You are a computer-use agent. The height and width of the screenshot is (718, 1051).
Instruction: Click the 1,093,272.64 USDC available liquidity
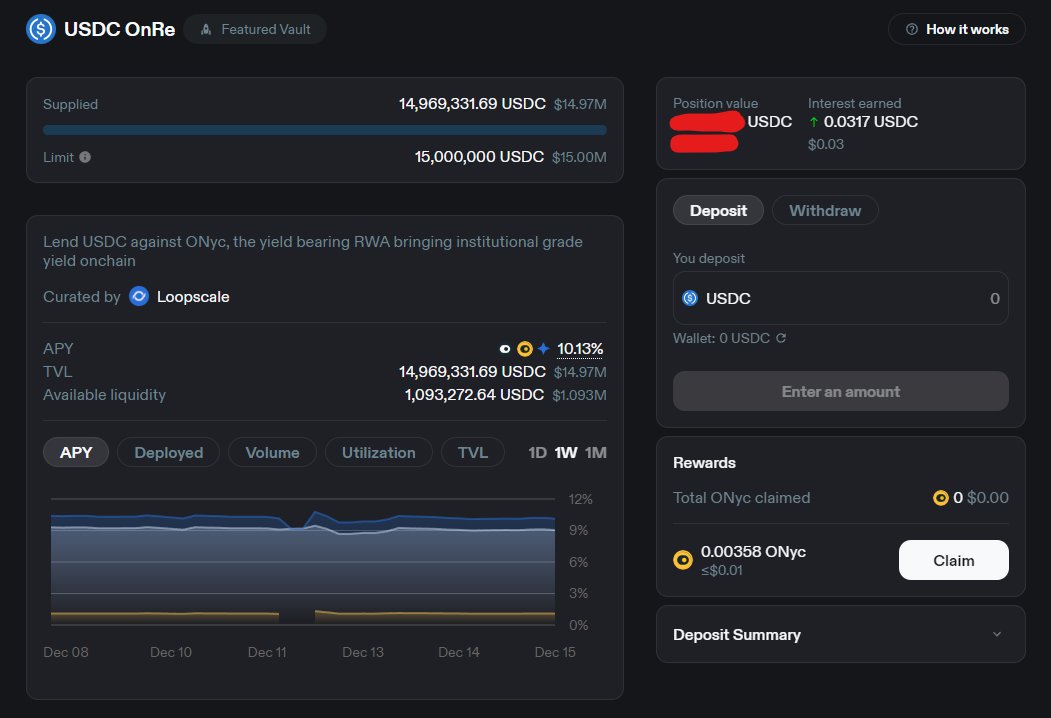[x=474, y=395]
